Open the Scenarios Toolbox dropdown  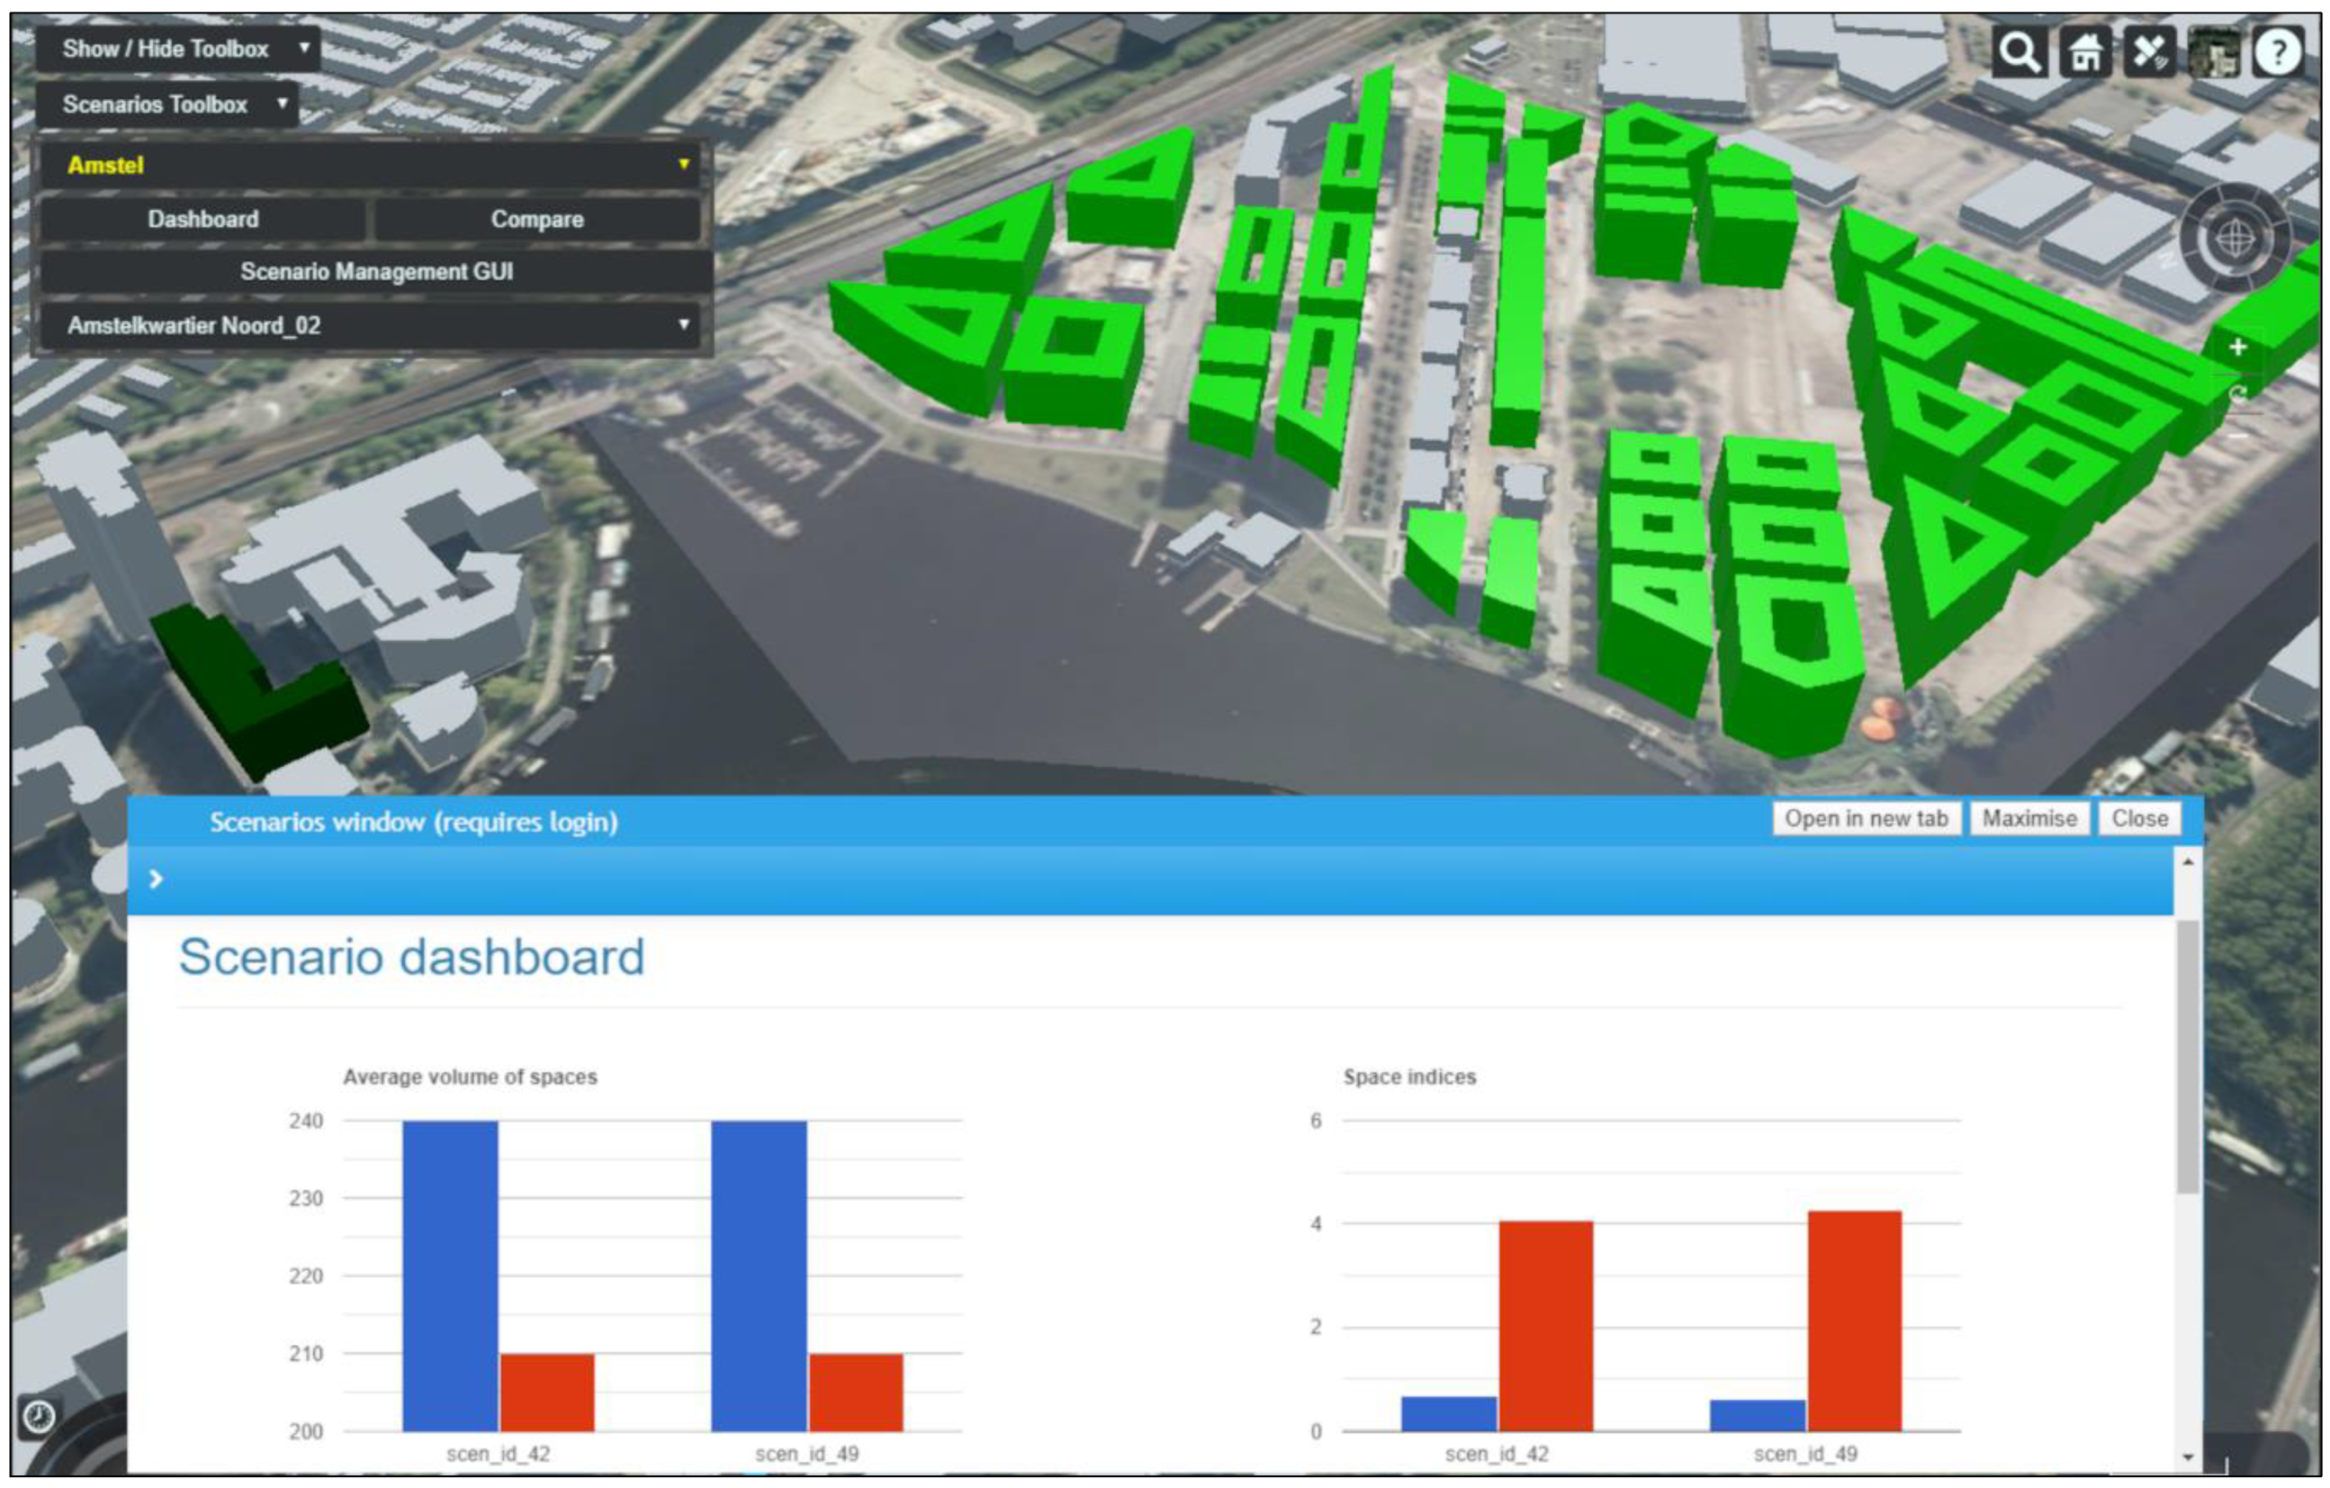(167, 104)
